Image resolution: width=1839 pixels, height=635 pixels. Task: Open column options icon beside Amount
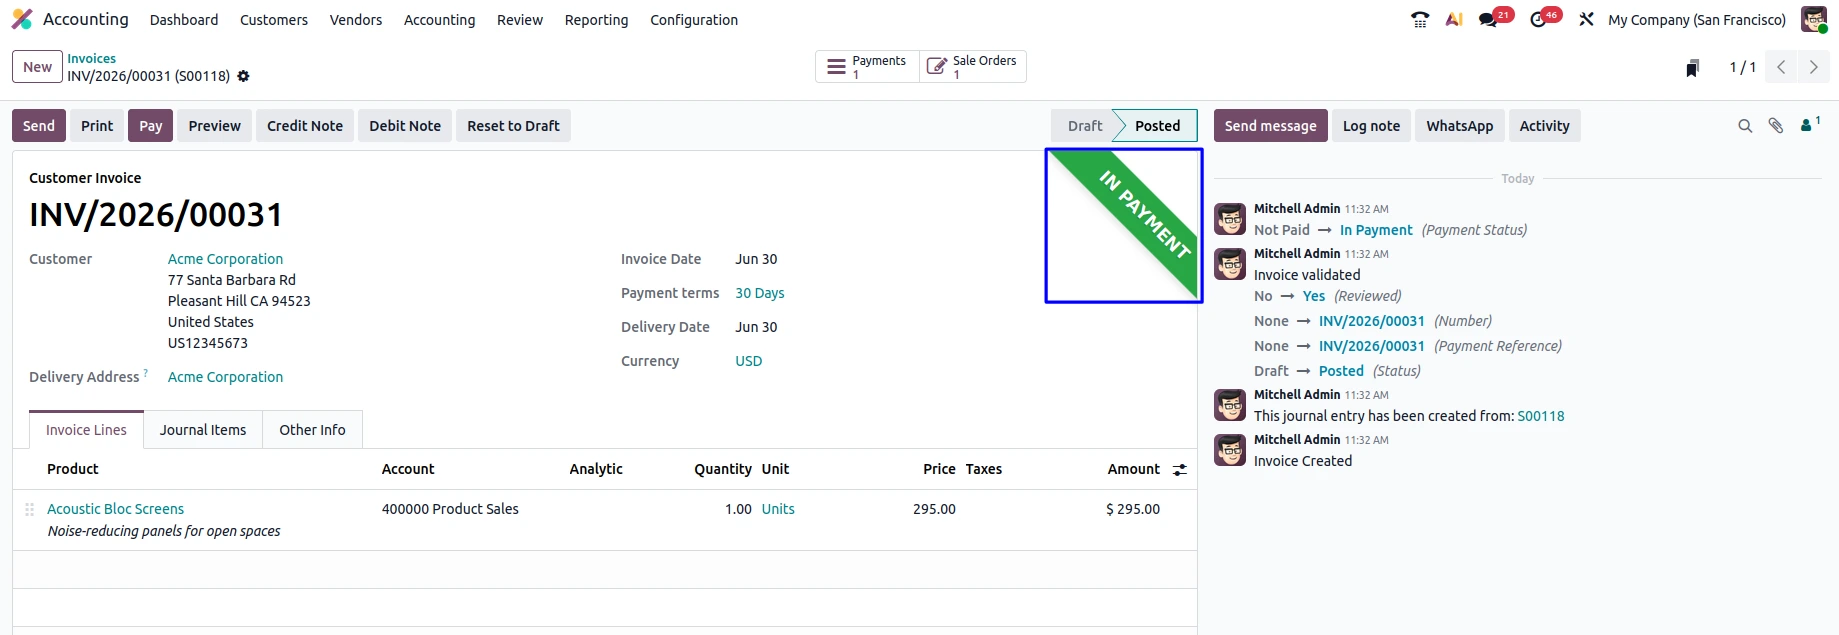point(1180,470)
